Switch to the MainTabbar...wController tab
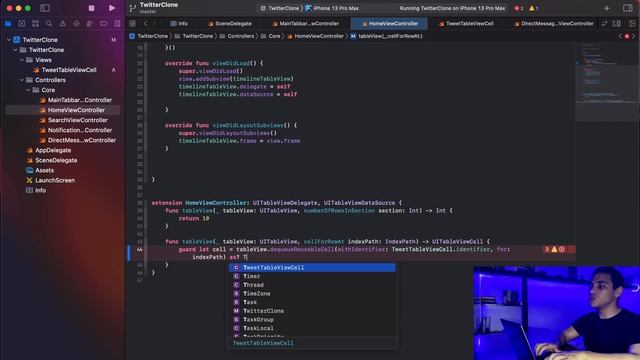The width and height of the screenshot is (640, 360). click(305, 24)
